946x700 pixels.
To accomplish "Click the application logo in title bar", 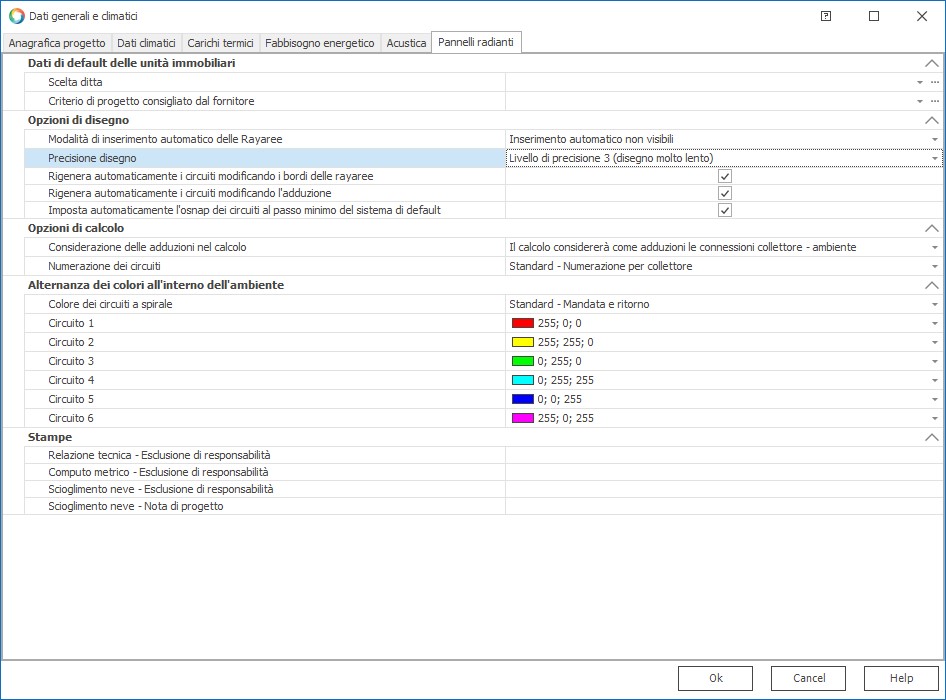I will click(x=16, y=16).
